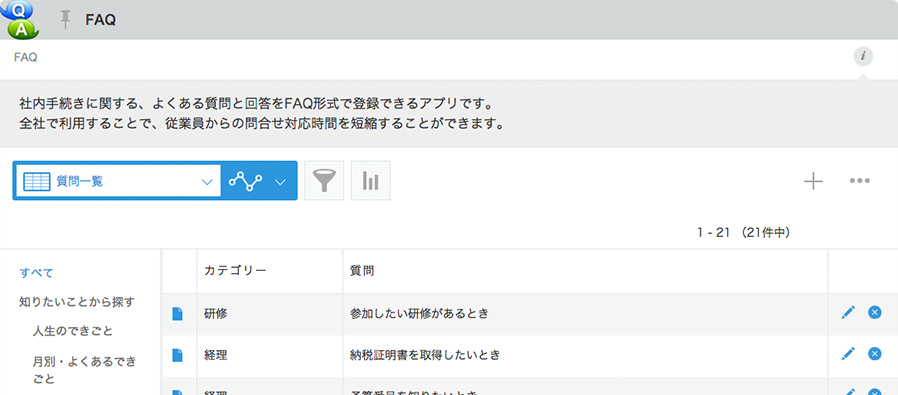
Task: Open the more options ellipsis menu
Action: 860,181
